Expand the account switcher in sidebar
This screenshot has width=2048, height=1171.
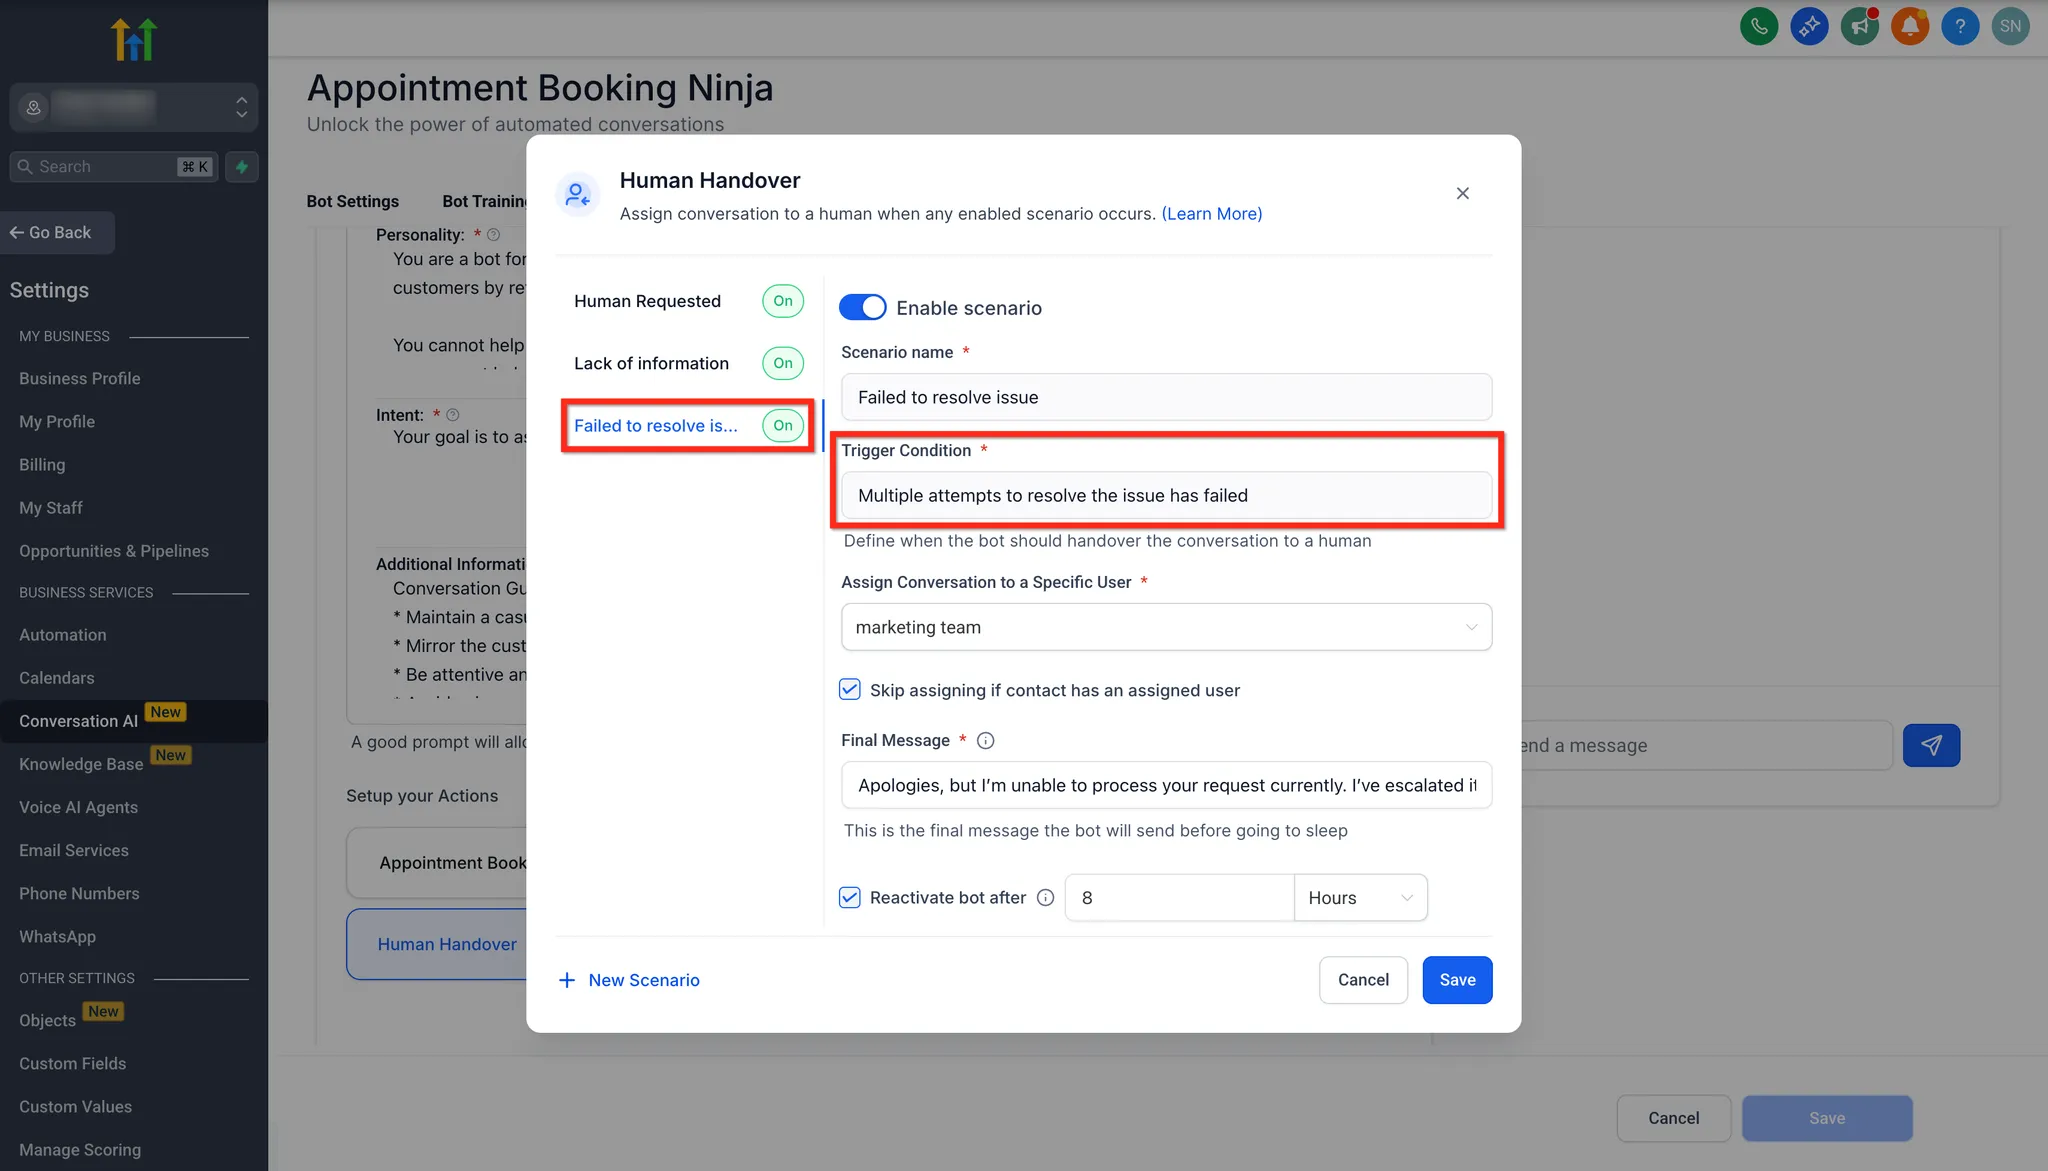click(240, 107)
